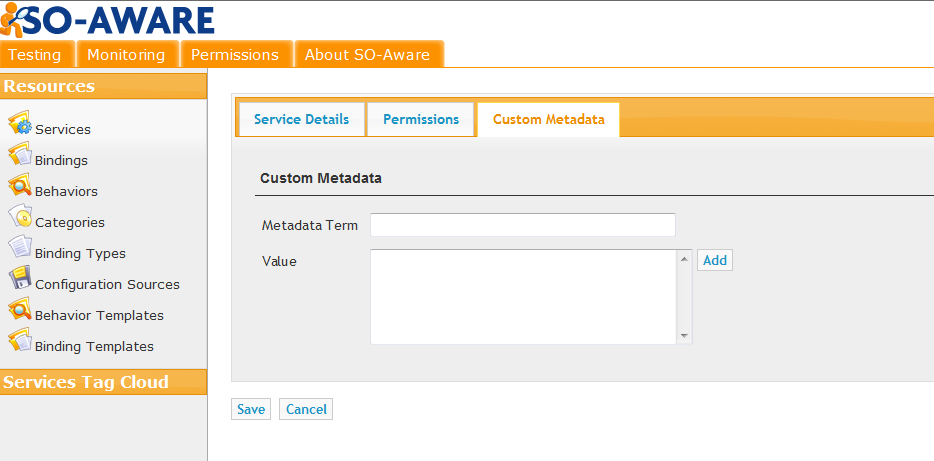934x461 pixels.
Task: Open the Behaviors magnifier icon
Action: tap(20, 185)
